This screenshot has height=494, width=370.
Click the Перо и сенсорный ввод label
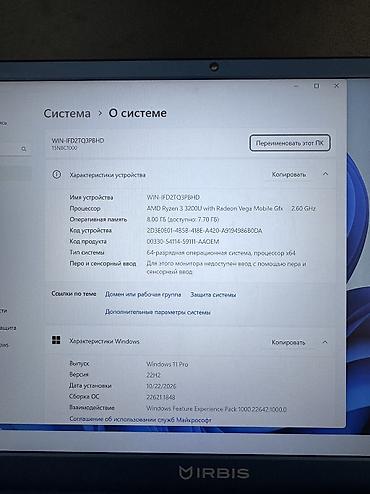103,264
